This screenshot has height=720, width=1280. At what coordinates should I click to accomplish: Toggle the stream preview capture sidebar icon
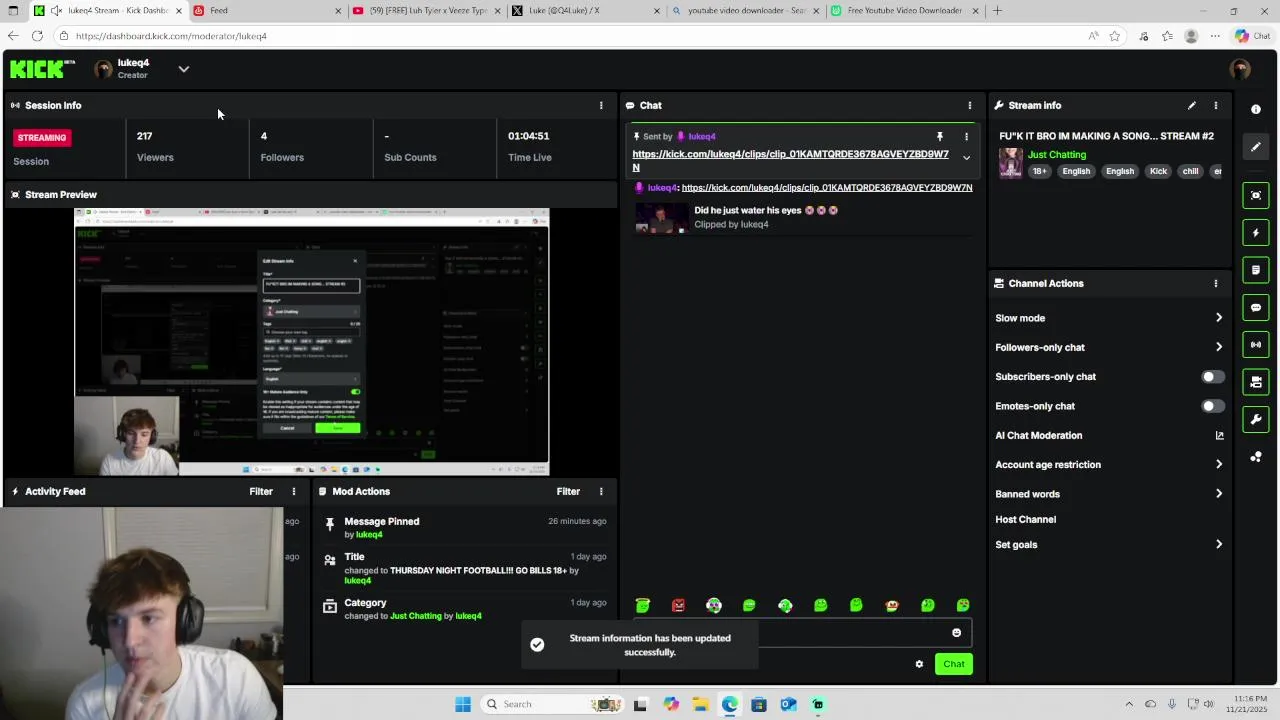[1256, 195]
